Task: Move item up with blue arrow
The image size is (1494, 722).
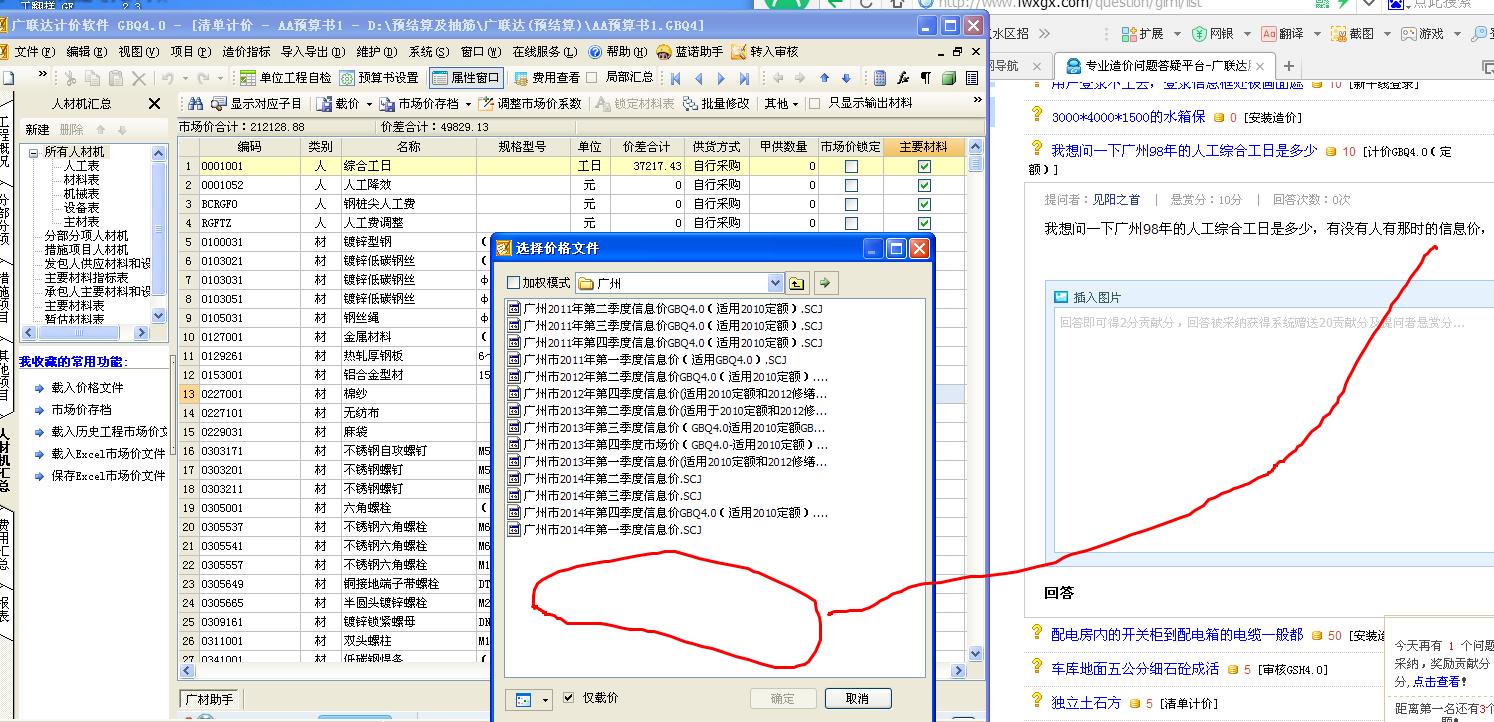Action: [x=824, y=78]
